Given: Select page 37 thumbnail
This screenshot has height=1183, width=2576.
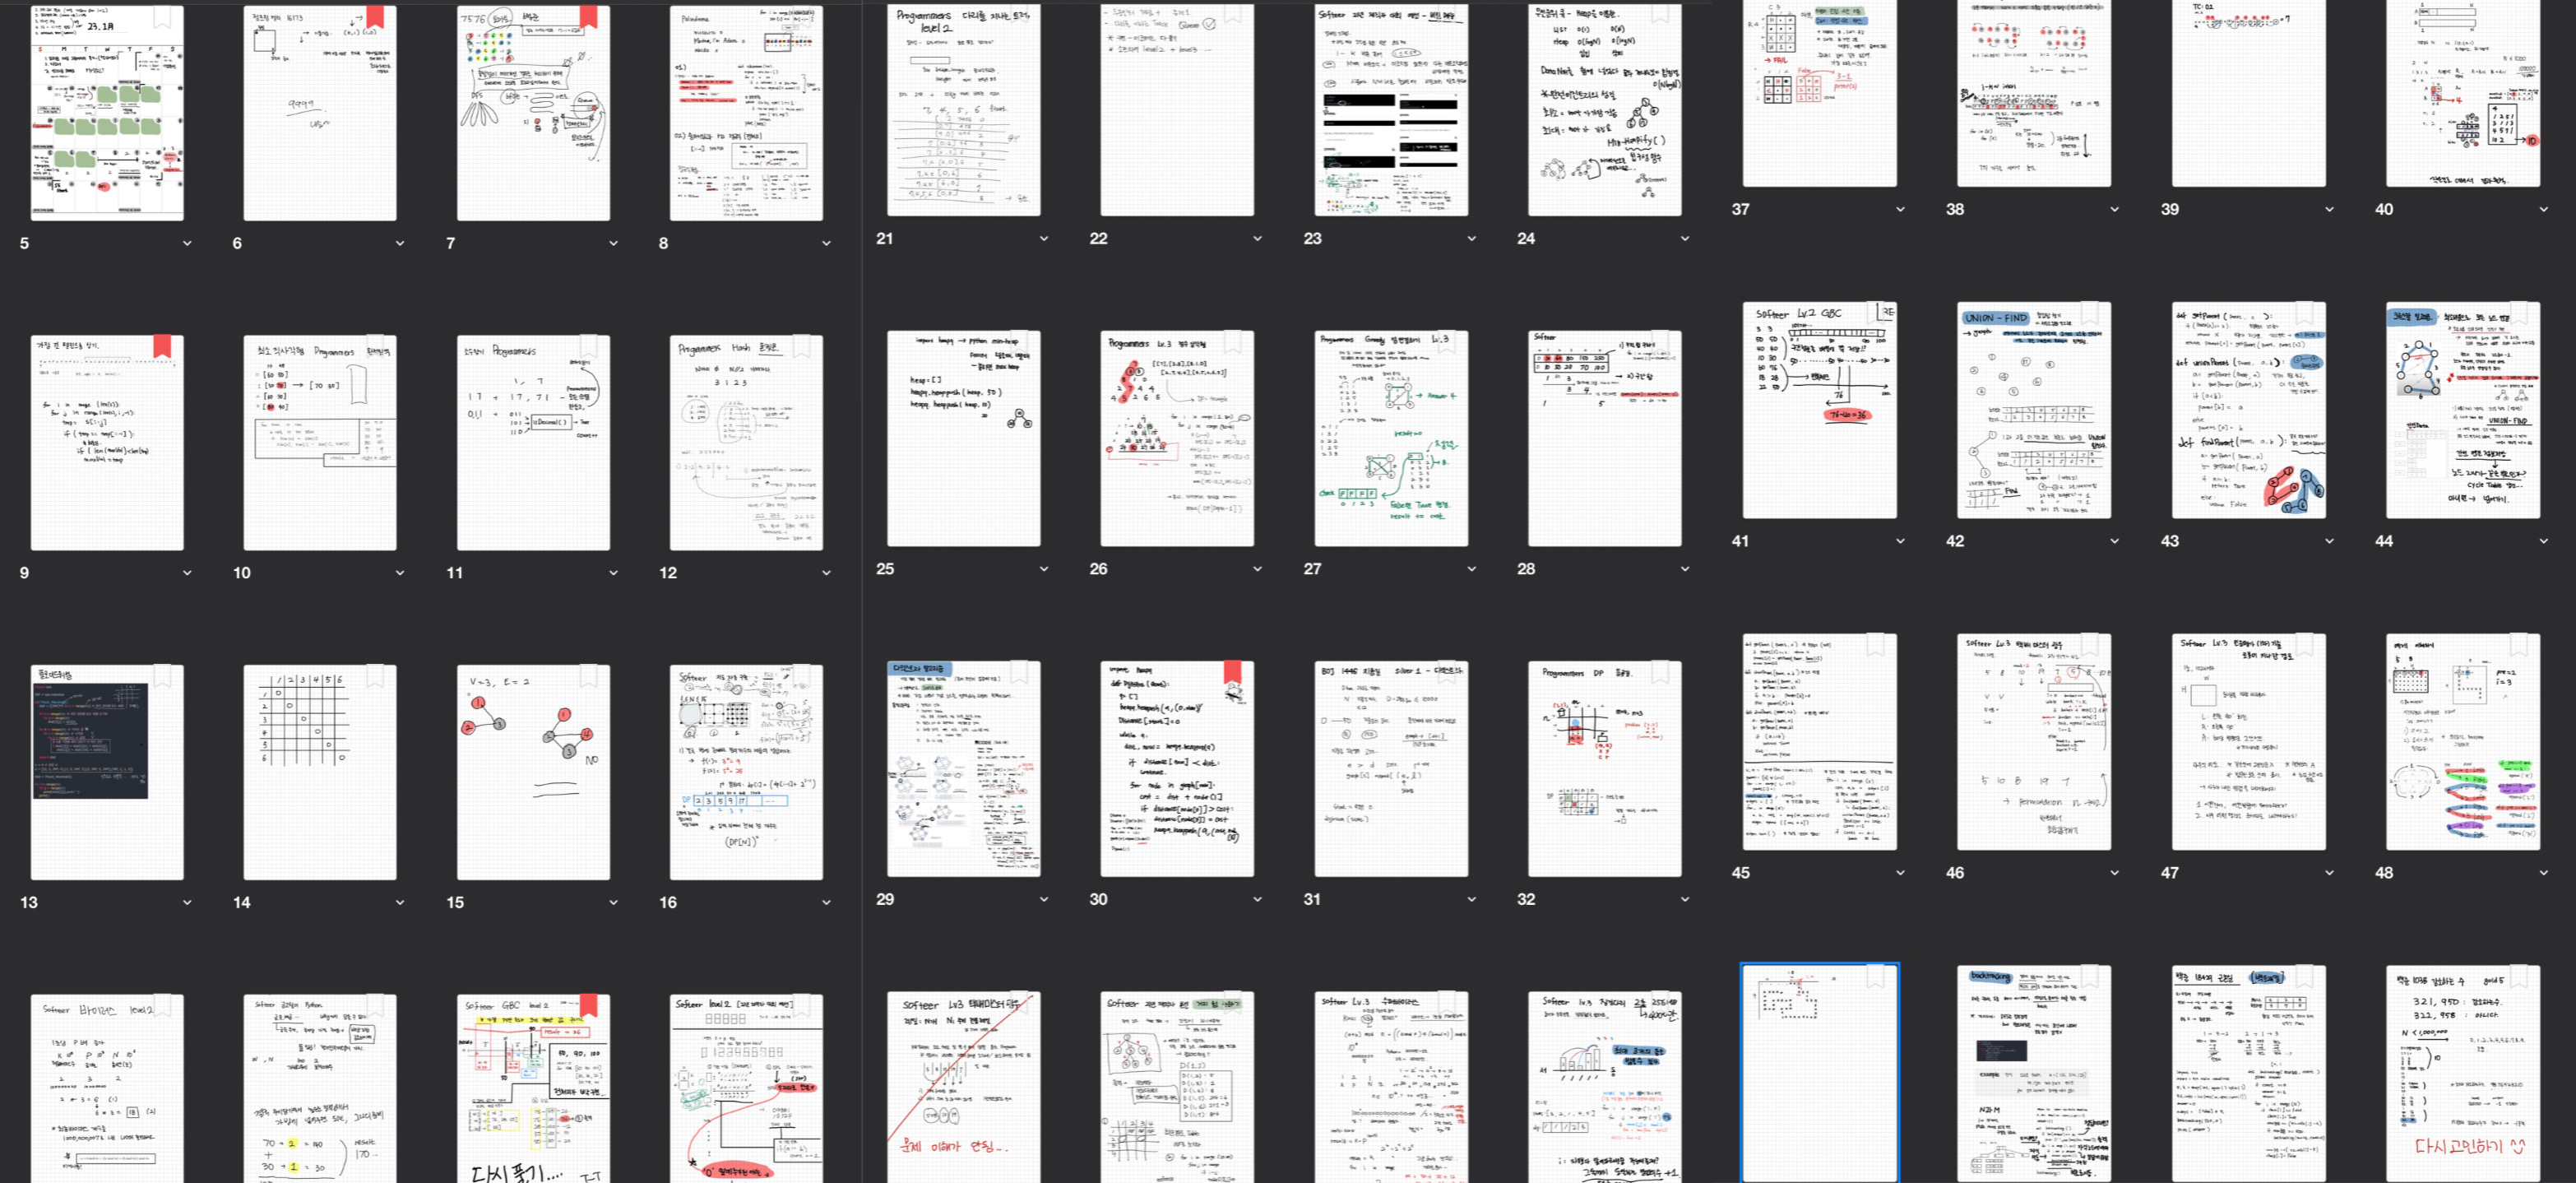Looking at the screenshot, I should [1820, 93].
